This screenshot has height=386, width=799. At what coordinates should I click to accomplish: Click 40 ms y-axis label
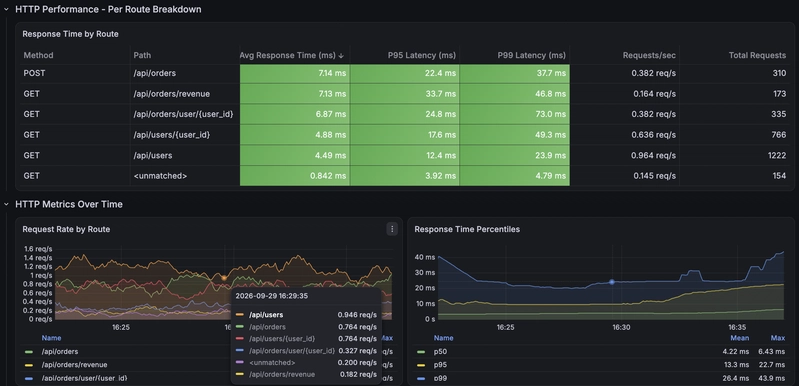click(x=425, y=258)
